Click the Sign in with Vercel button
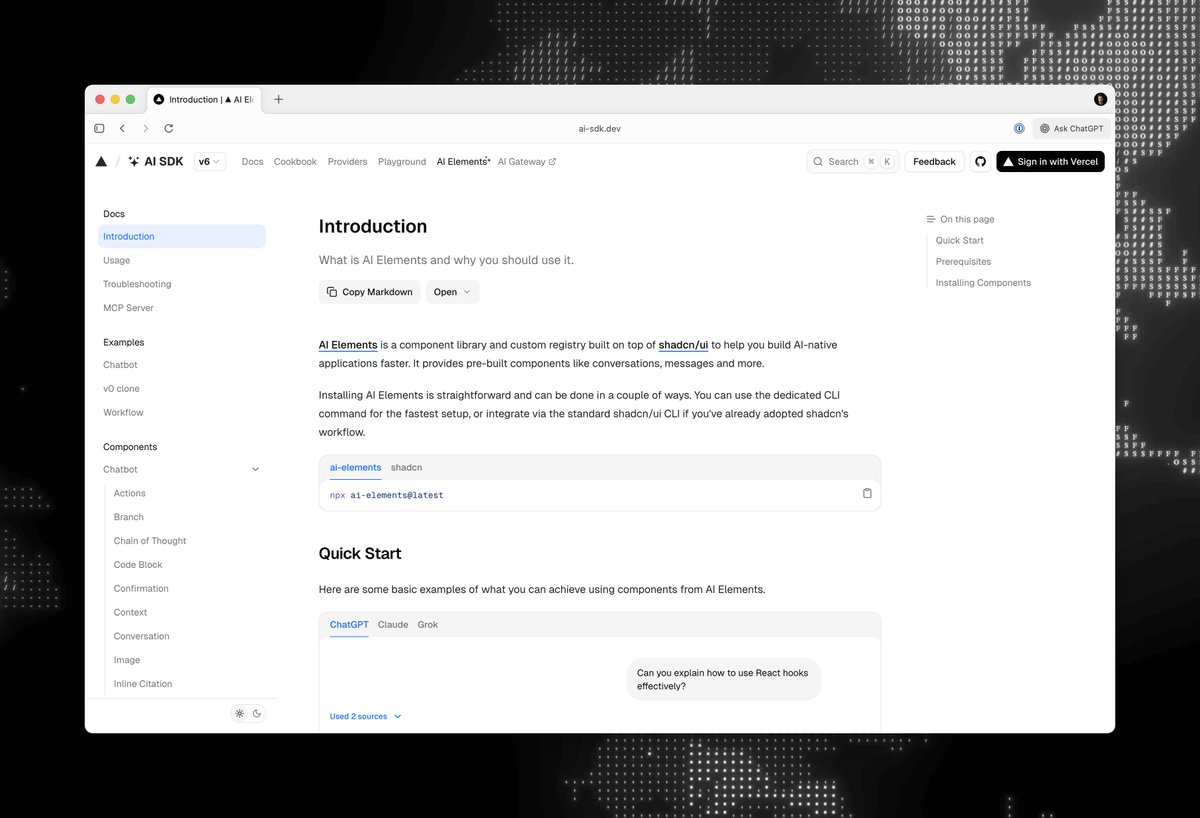 tap(1050, 161)
